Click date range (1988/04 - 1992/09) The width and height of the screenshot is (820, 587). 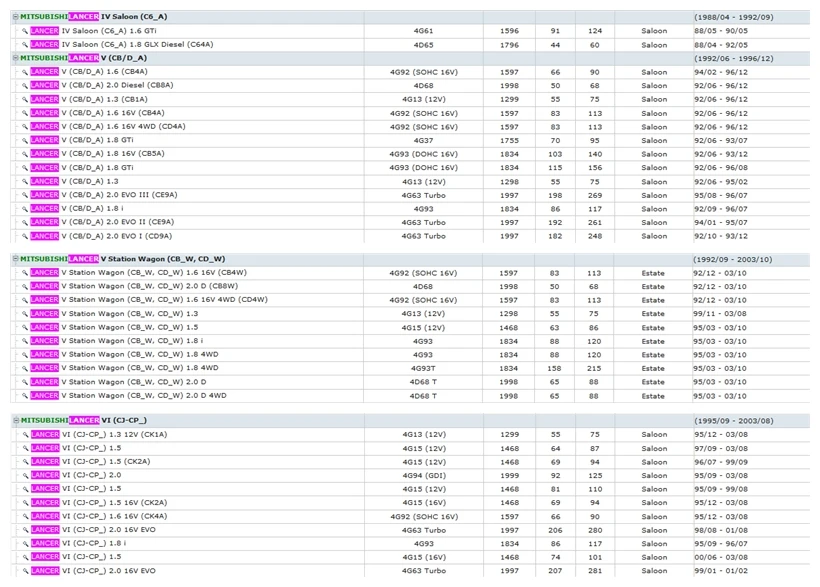tap(734, 17)
